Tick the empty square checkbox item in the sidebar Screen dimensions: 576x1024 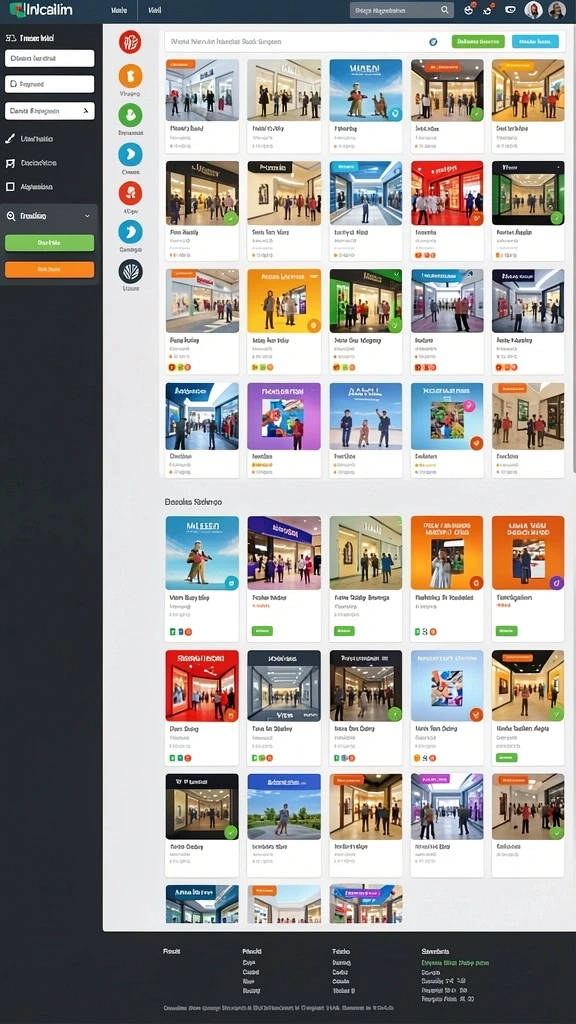point(10,187)
